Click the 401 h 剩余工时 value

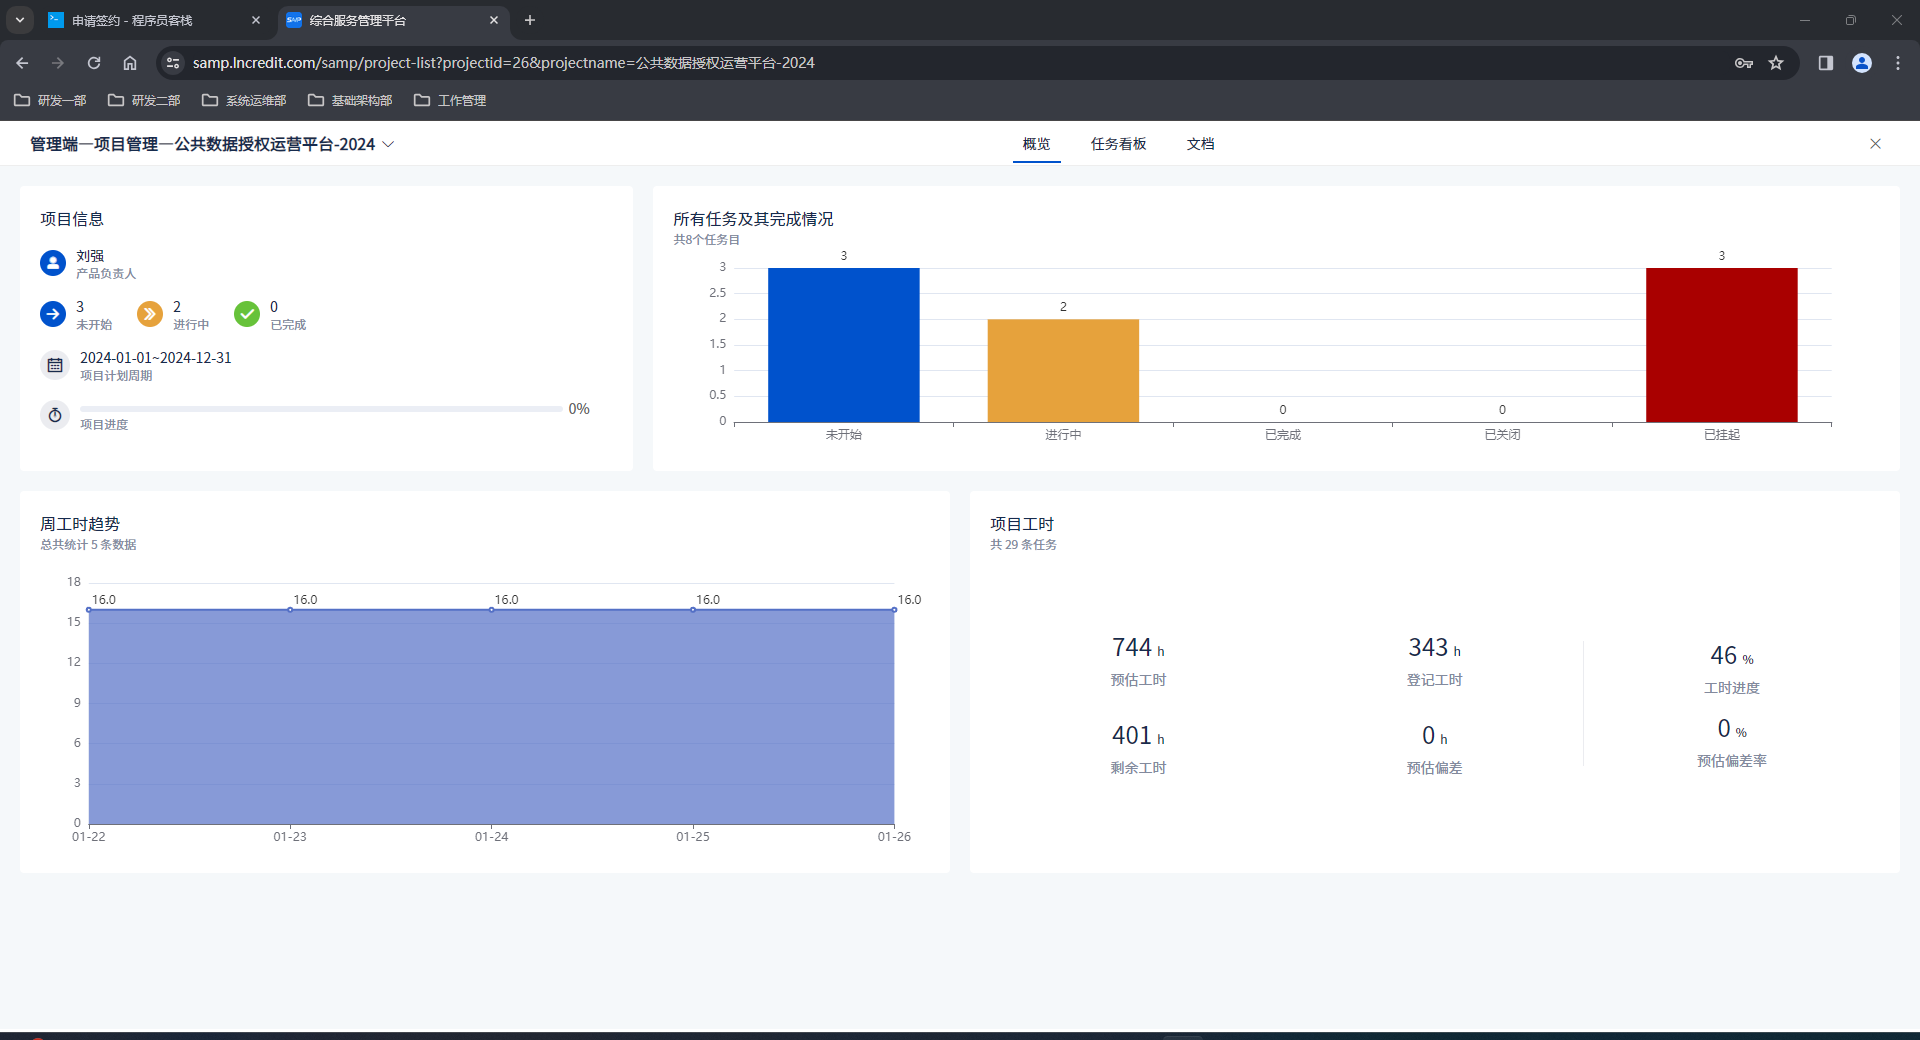(1138, 736)
